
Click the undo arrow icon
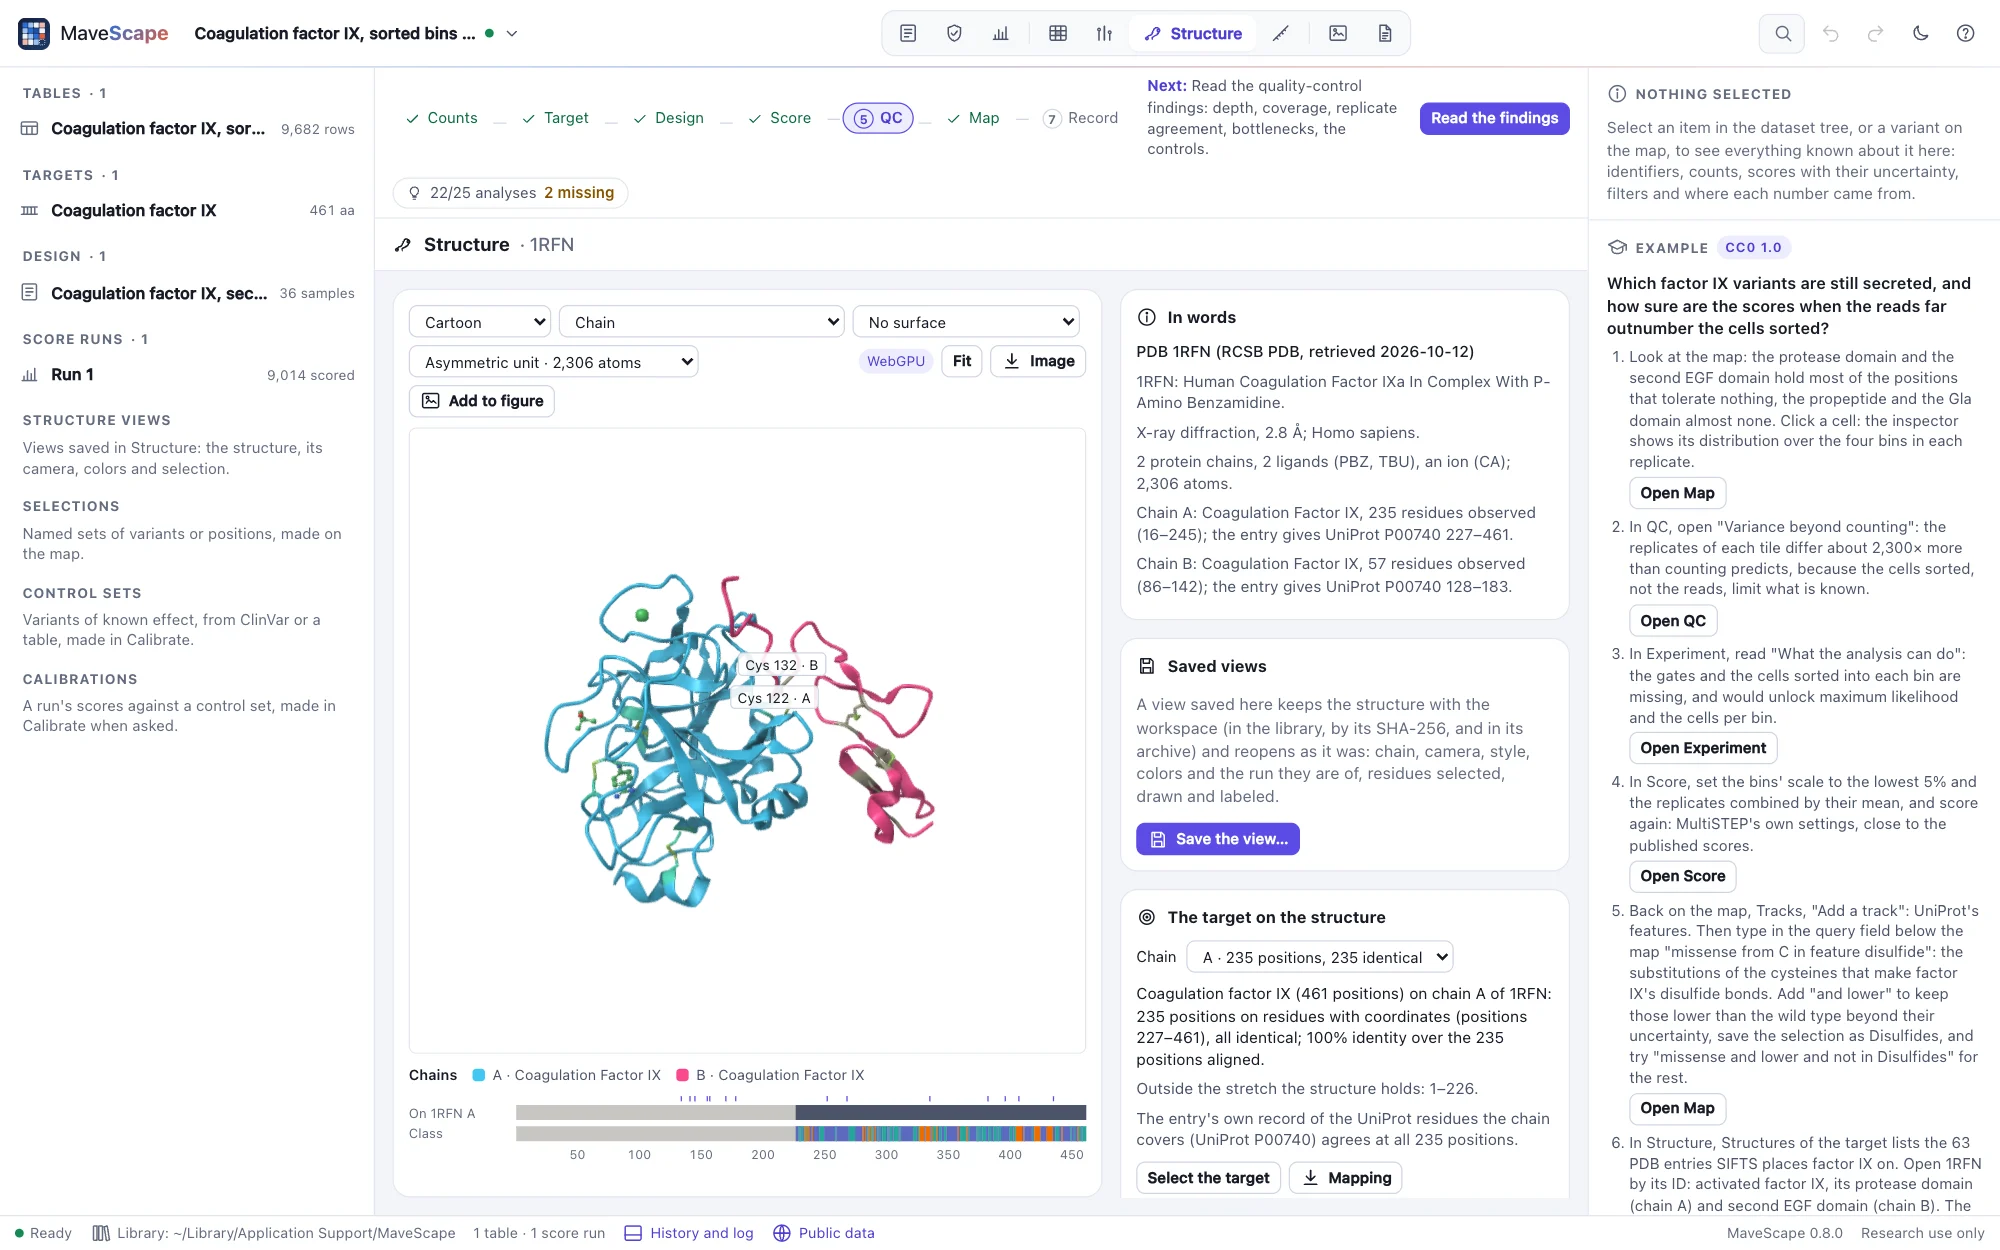(1831, 34)
